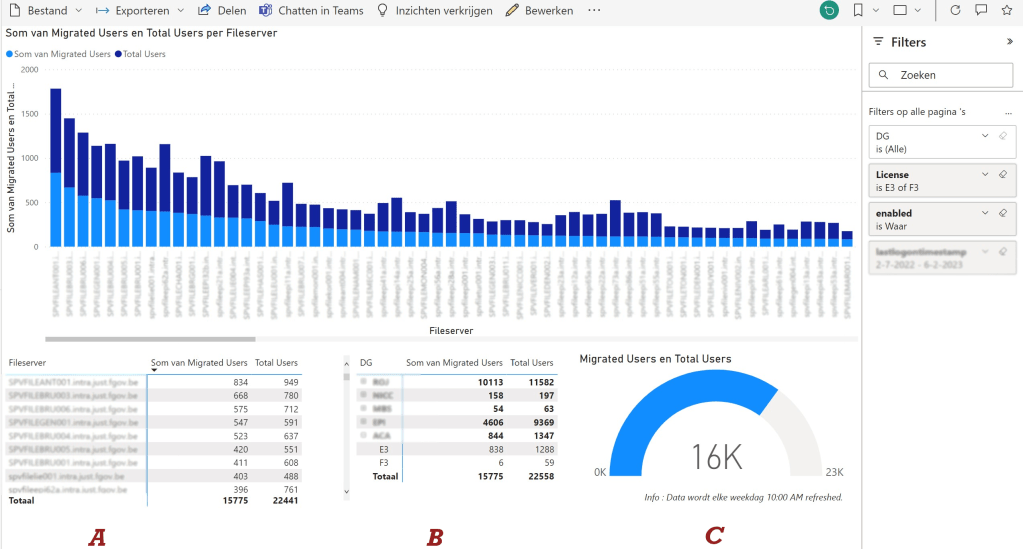Click the comment speech-bubble icon
This screenshot has width=1023, height=549.
[x=981, y=10]
